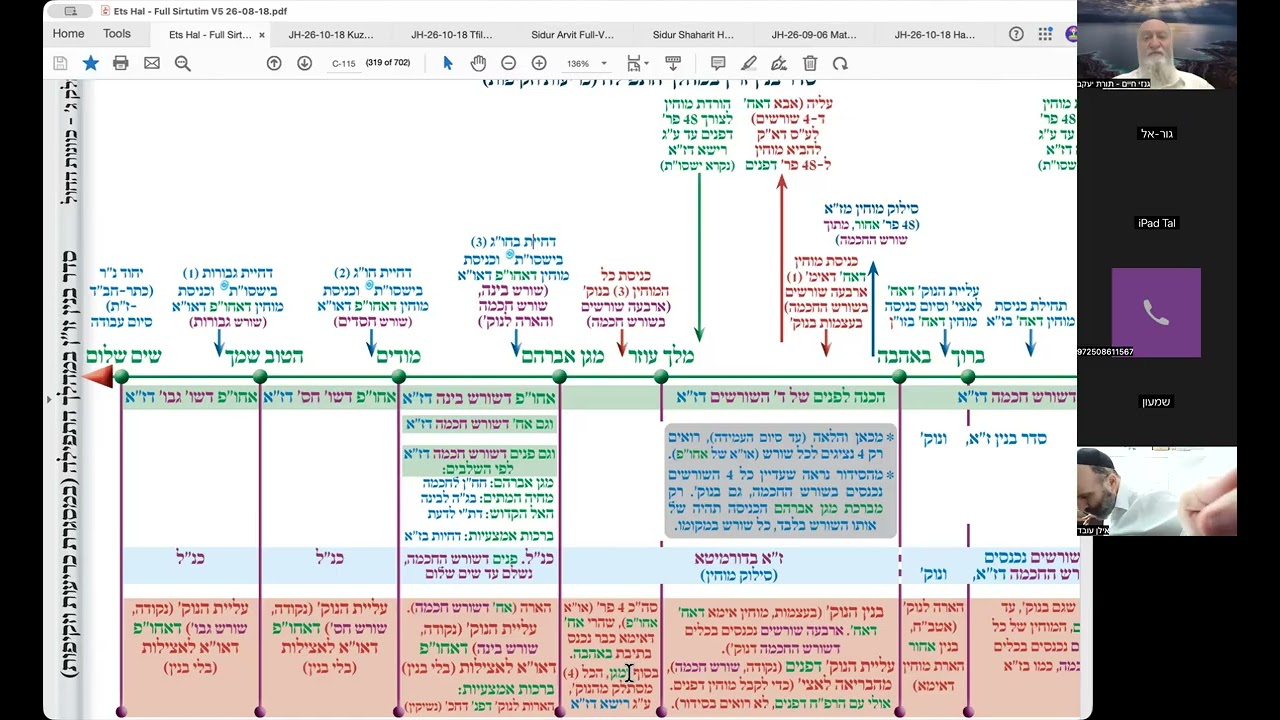Viewport: 1280px width, 720px height.
Task: Zoom in with the plus icon
Action: [x=539, y=63]
